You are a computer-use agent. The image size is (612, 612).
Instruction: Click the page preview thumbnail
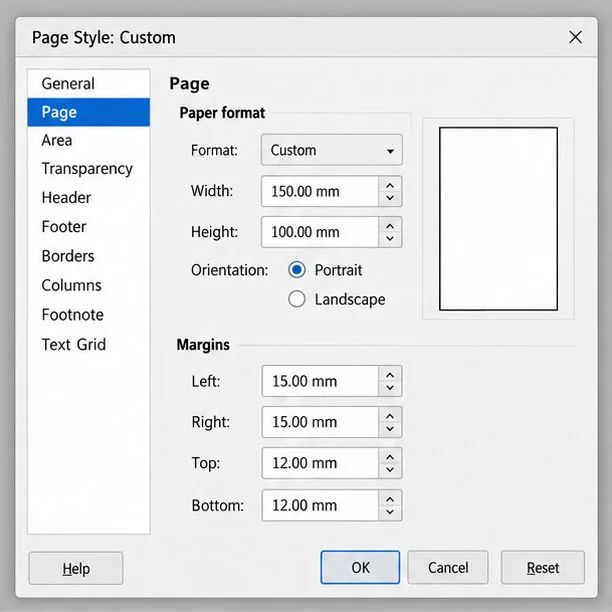pos(498,219)
